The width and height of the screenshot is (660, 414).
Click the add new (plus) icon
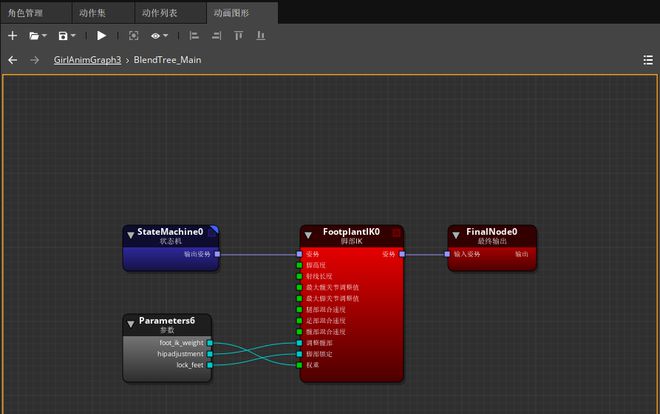(13, 36)
